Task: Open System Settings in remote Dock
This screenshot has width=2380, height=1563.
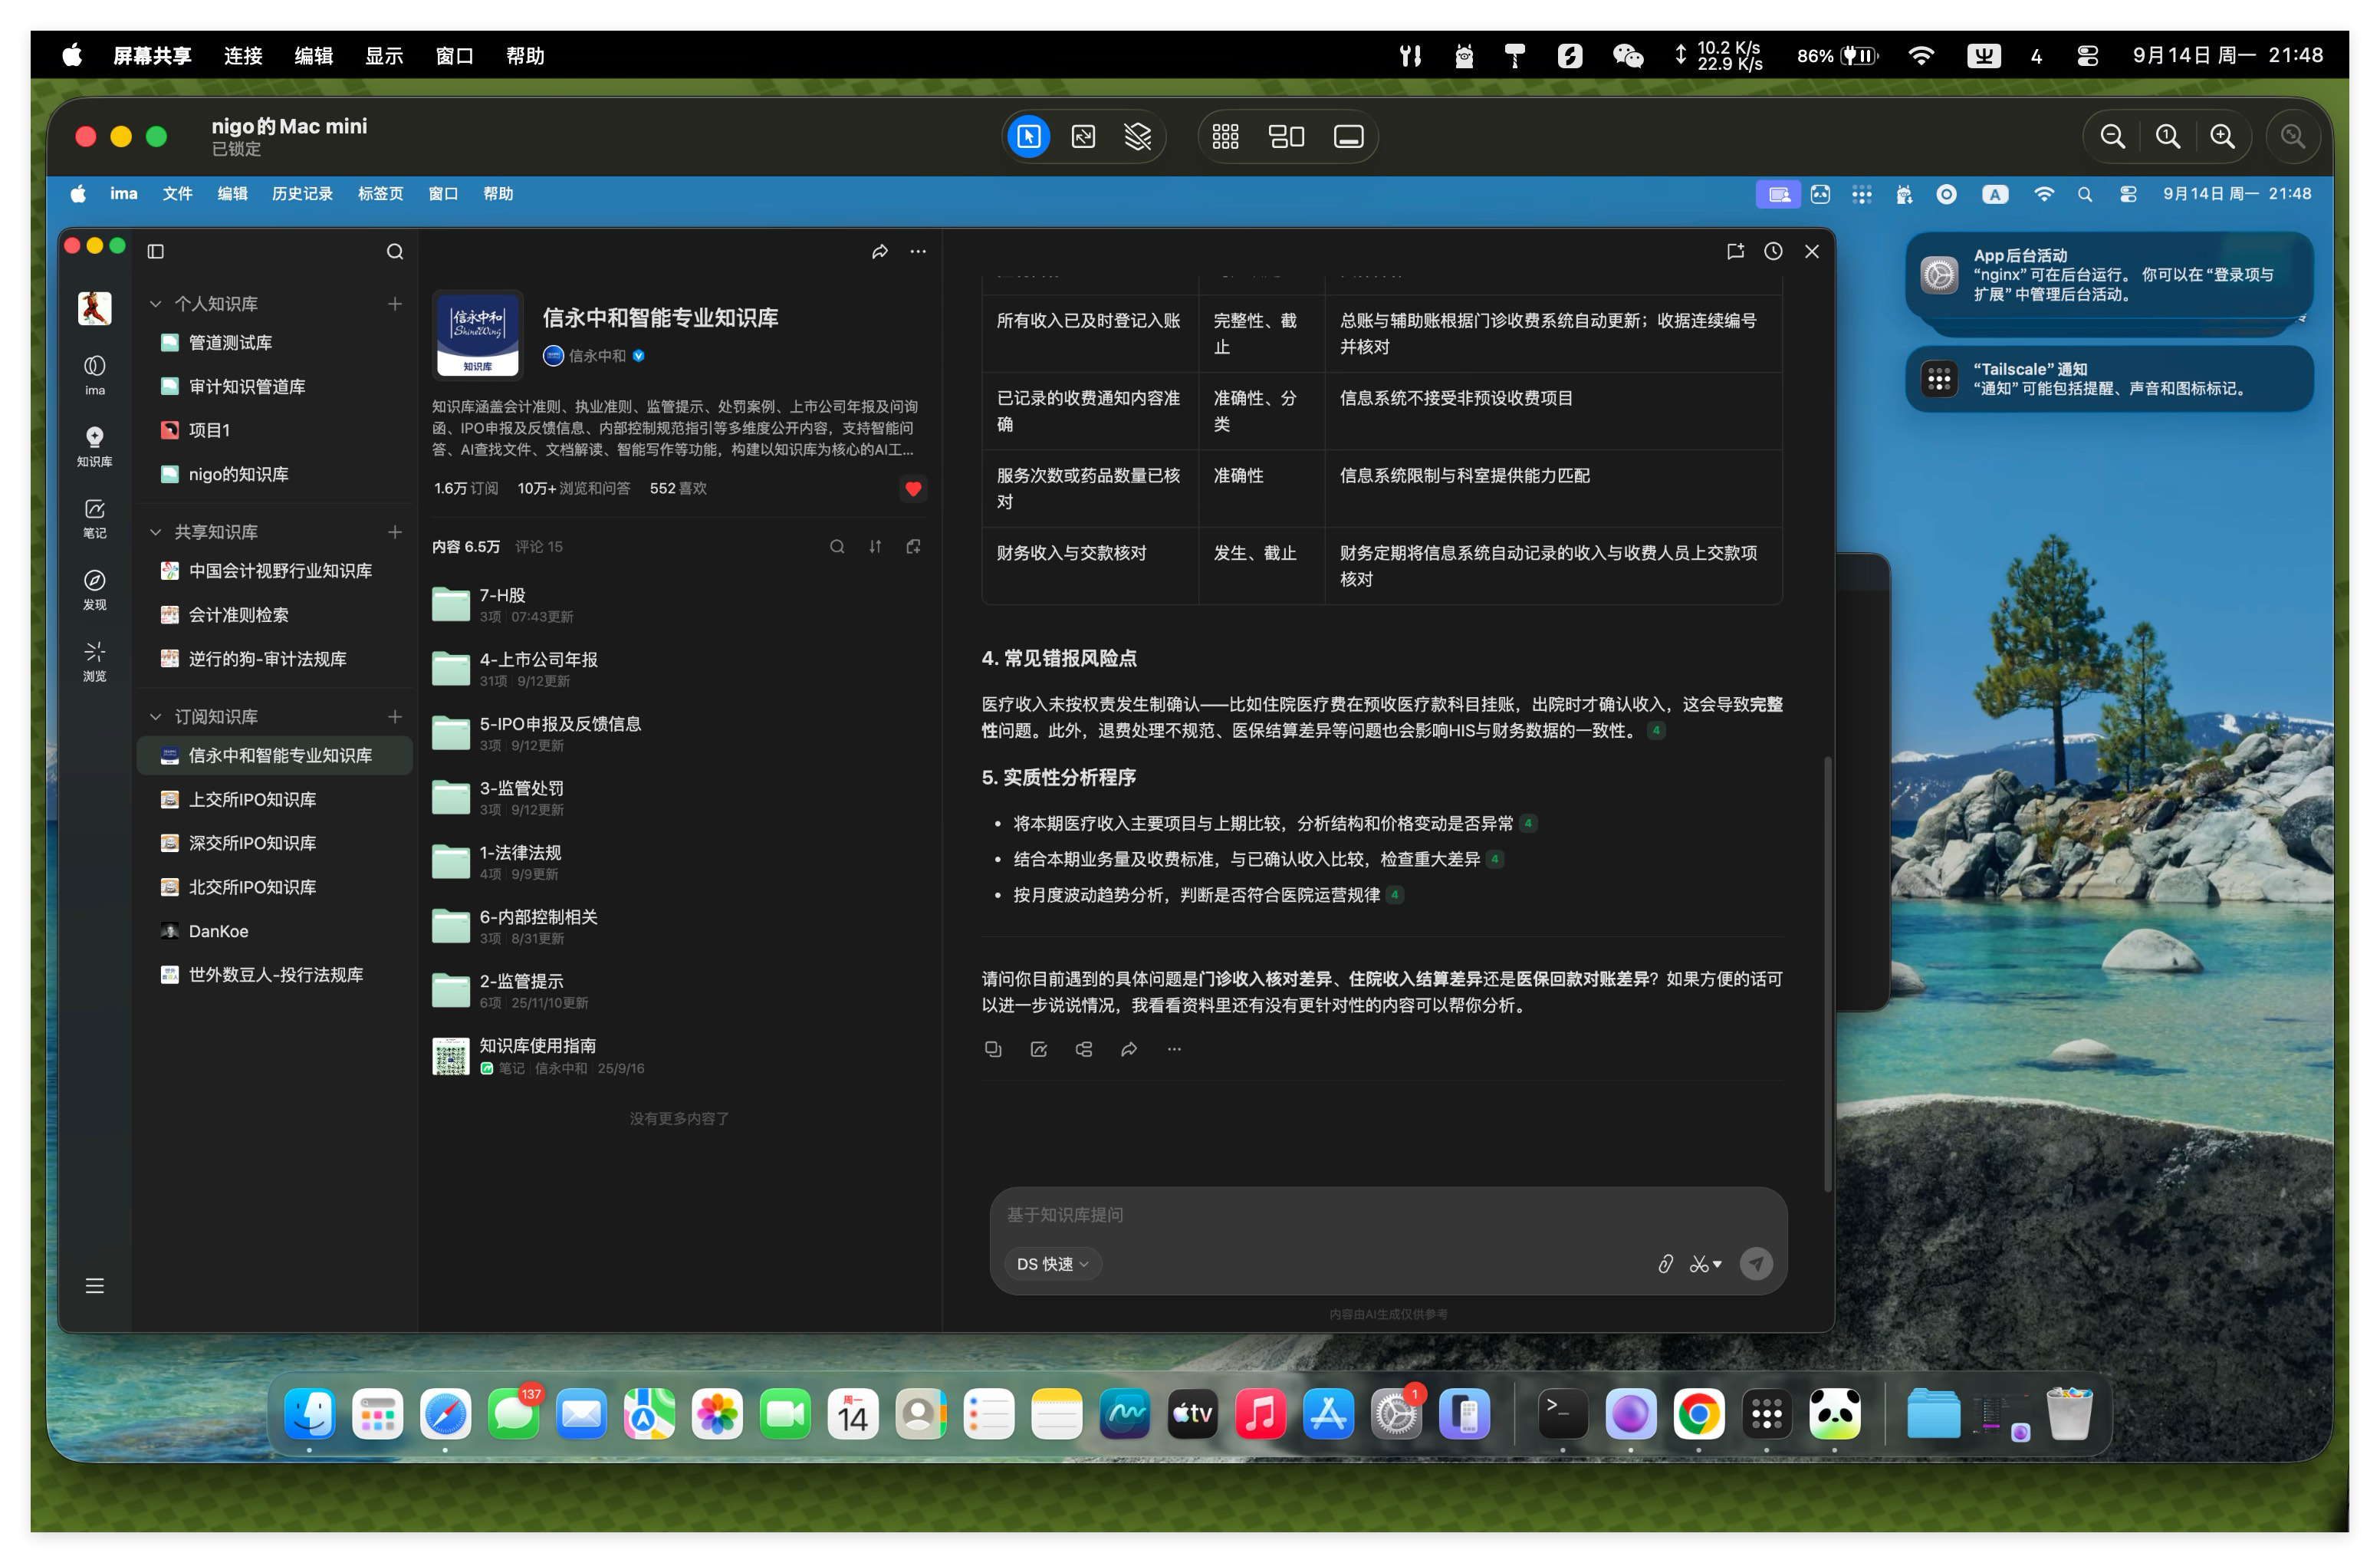Action: (1396, 1414)
